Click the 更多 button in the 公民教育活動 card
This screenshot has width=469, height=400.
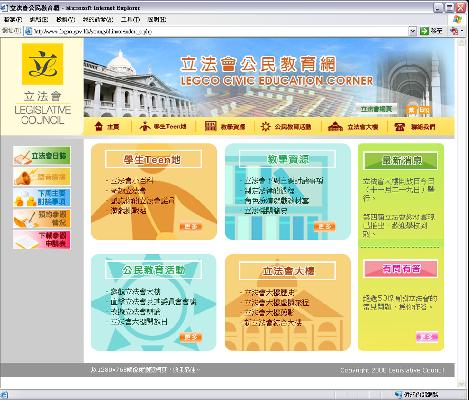click(191, 337)
